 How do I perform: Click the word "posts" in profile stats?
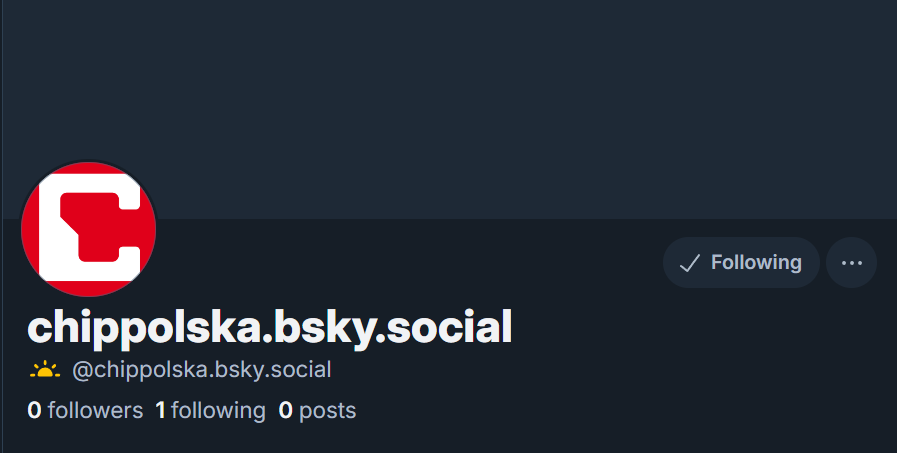pos(328,410)
